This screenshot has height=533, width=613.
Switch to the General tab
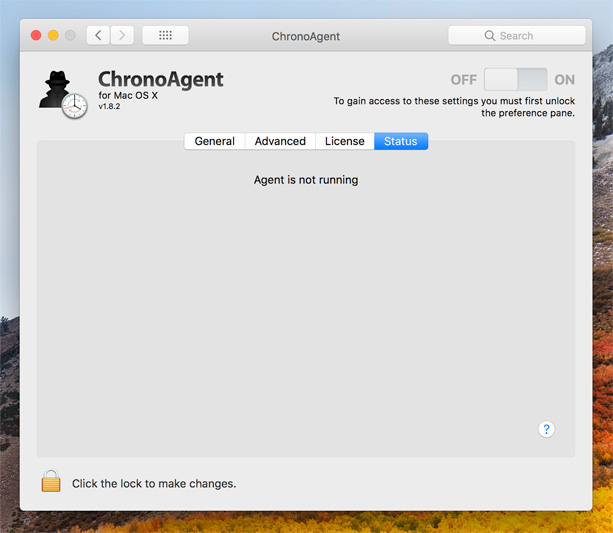click(215, 141)
